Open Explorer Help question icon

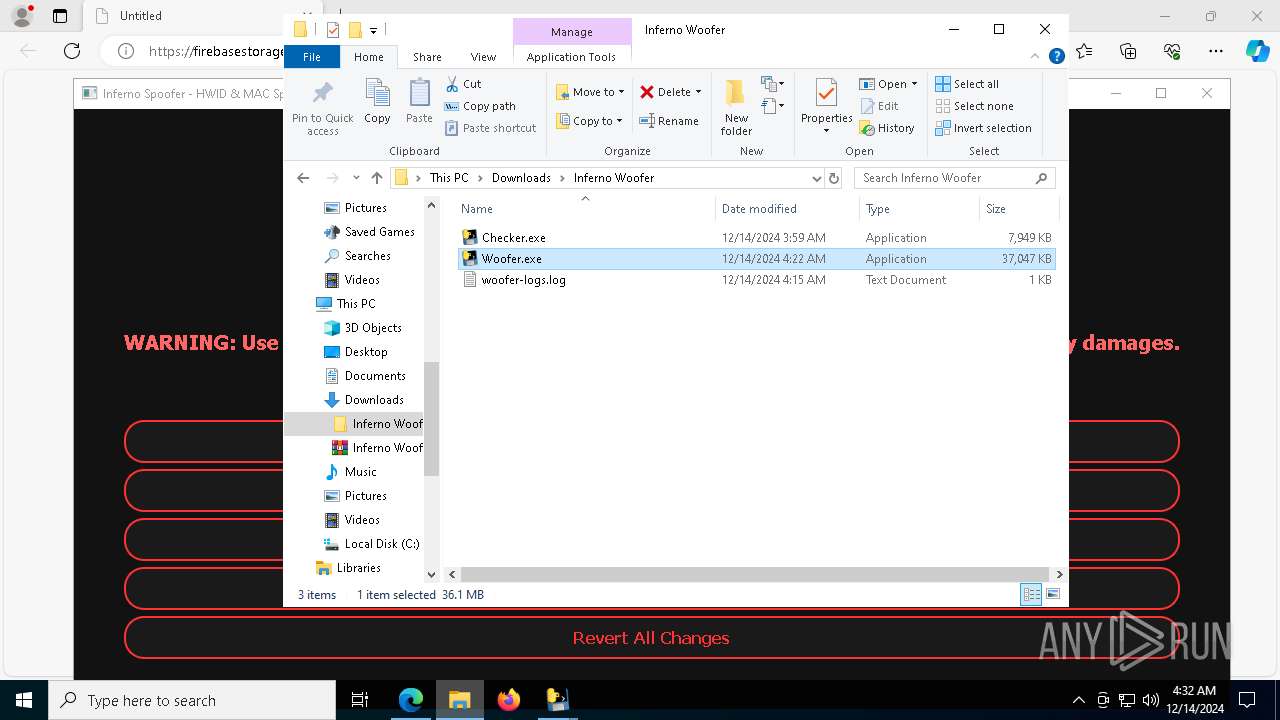(x=1056, y=57)
